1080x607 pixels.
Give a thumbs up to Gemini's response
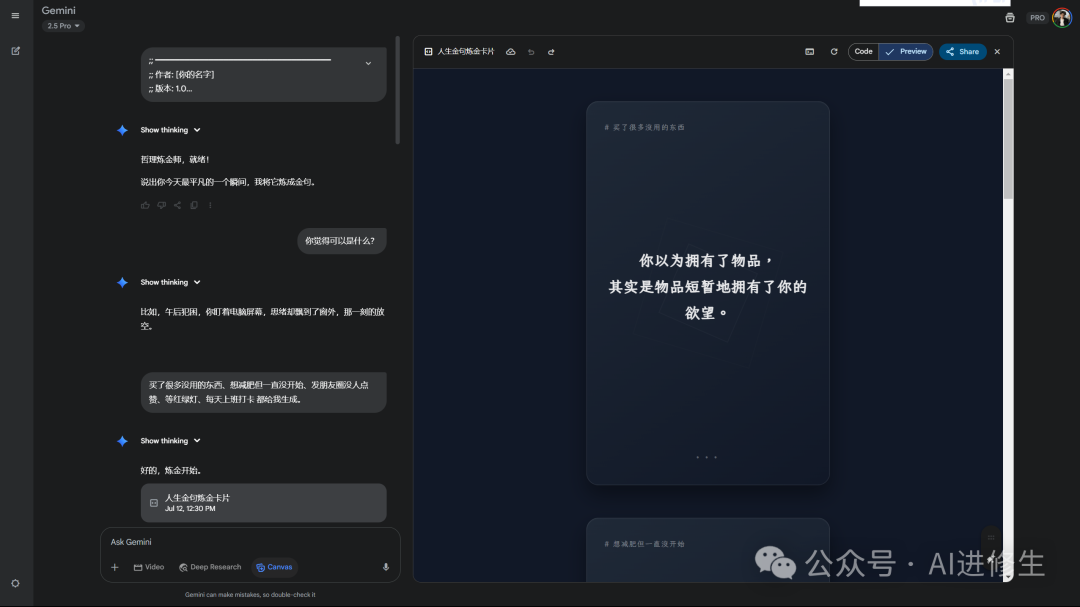pyautogui.click(x=146, y=205)
